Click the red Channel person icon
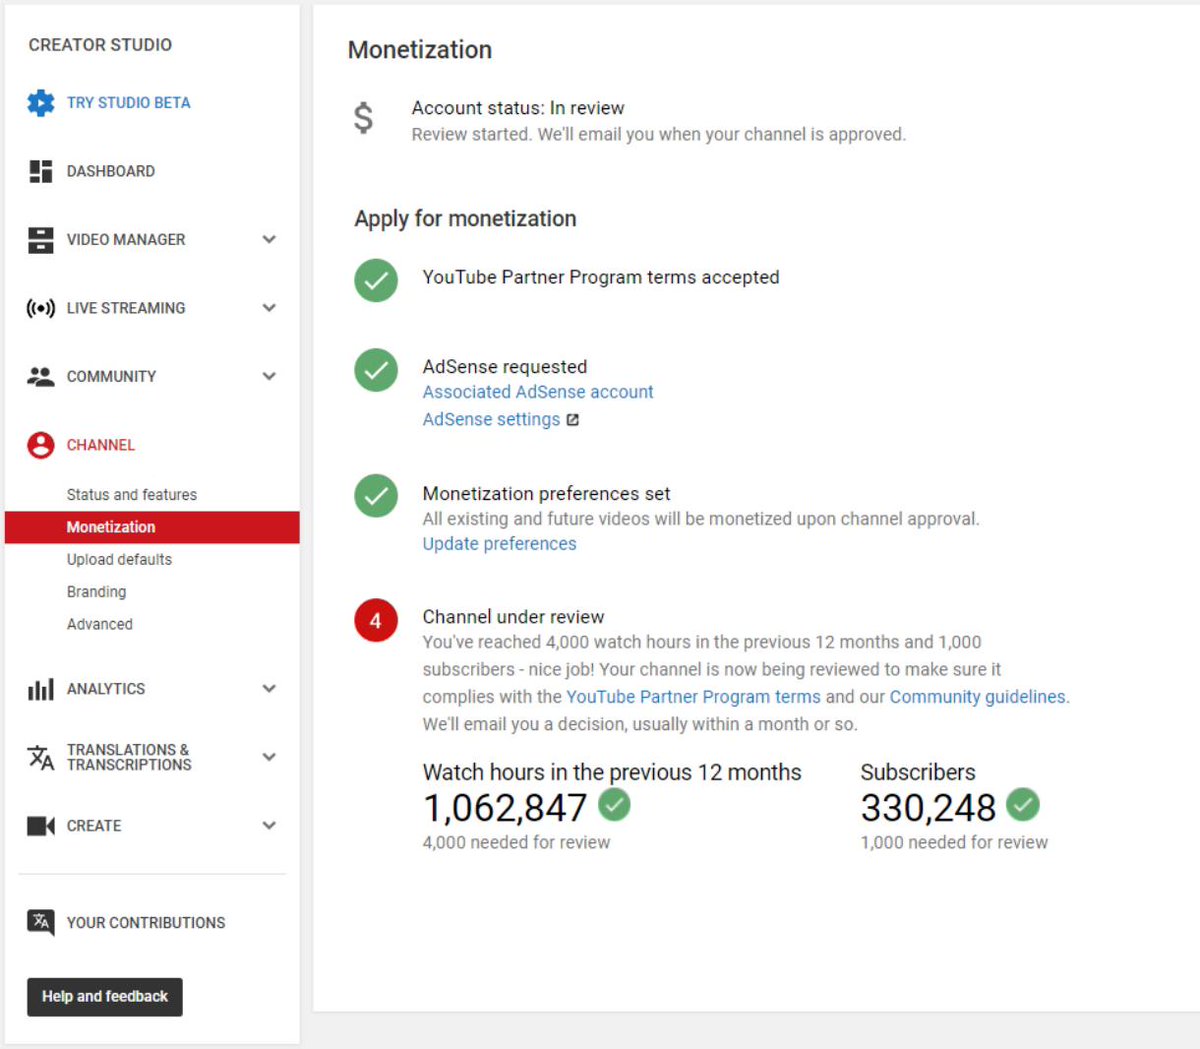The image size is (1200, 1049). pos(41,445)
